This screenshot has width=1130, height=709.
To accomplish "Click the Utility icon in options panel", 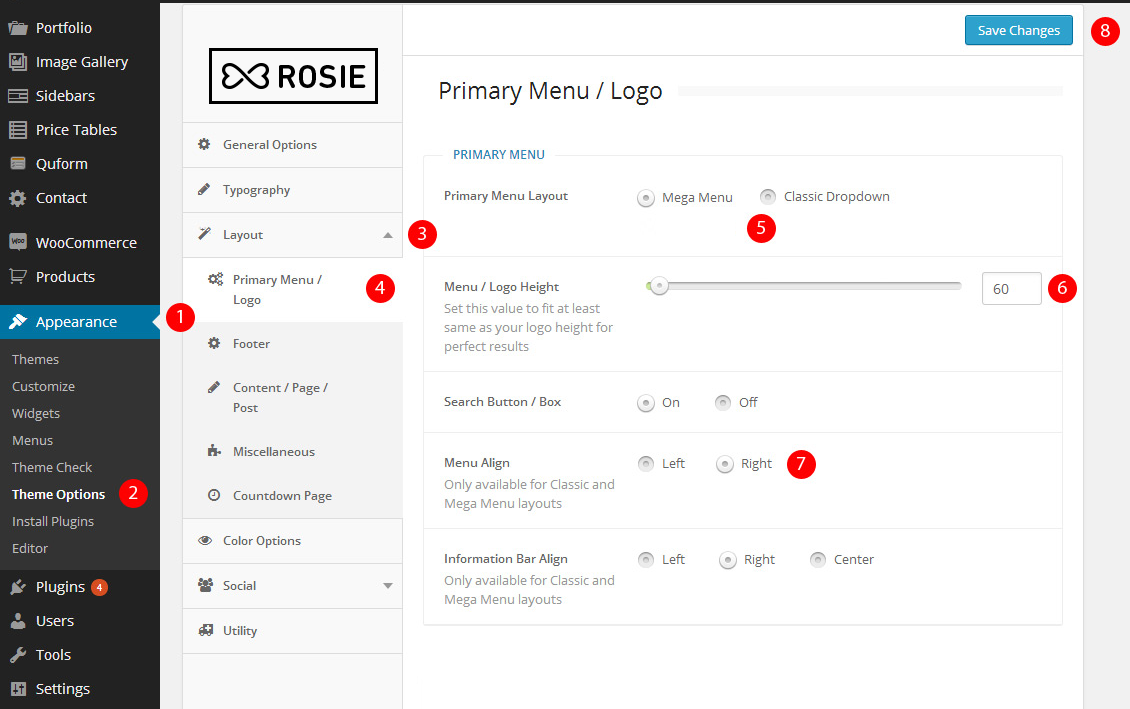I will coord(205,631).
